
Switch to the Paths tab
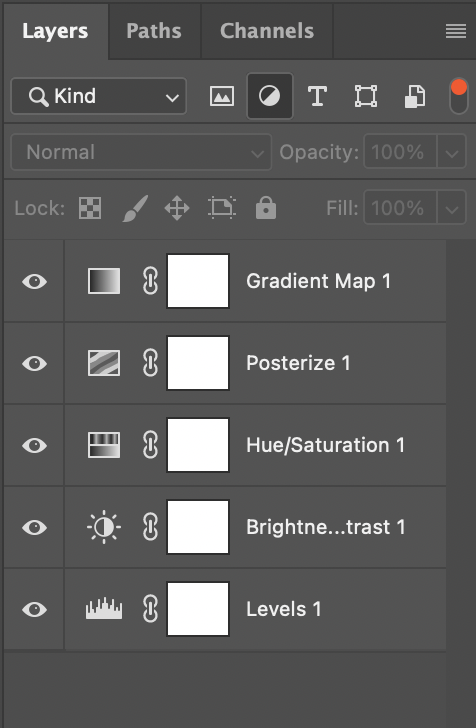(154, 31)
